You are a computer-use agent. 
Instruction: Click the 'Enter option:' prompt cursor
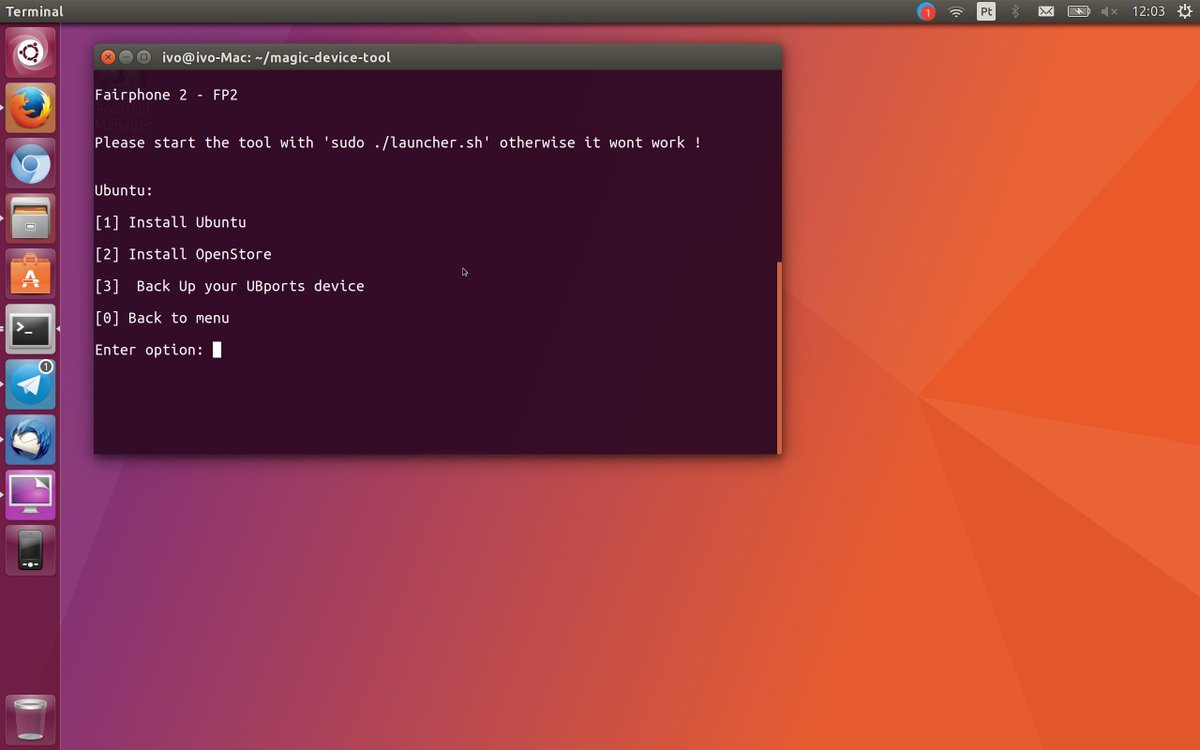pos(217,350)
